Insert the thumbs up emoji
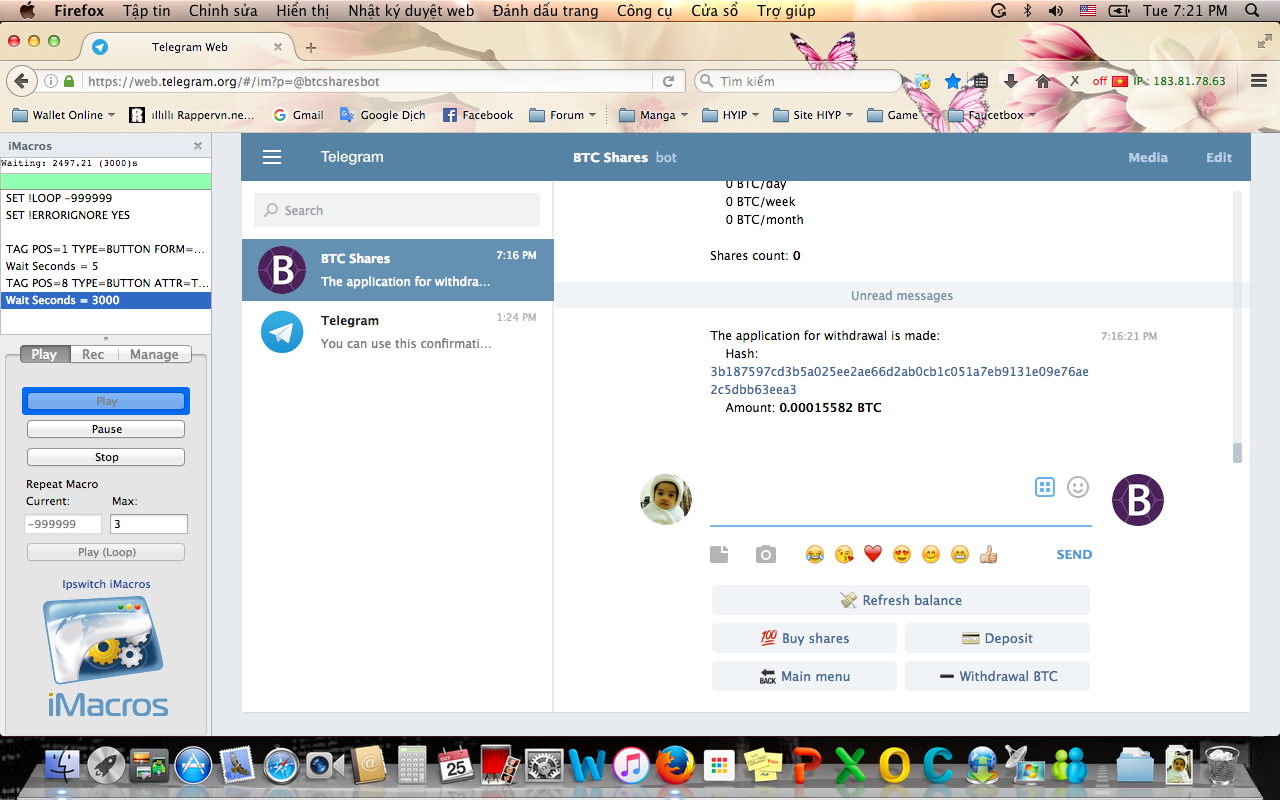The image size is (1280, 800). coord(989,554)
